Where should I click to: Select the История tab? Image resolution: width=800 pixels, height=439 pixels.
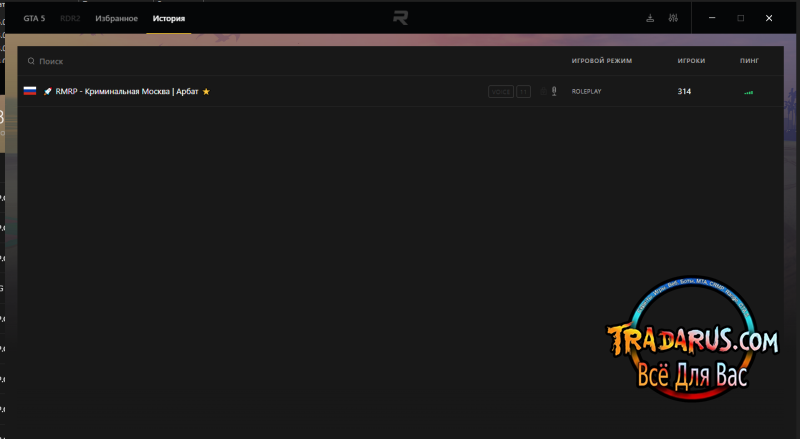(x=169, y=18)
